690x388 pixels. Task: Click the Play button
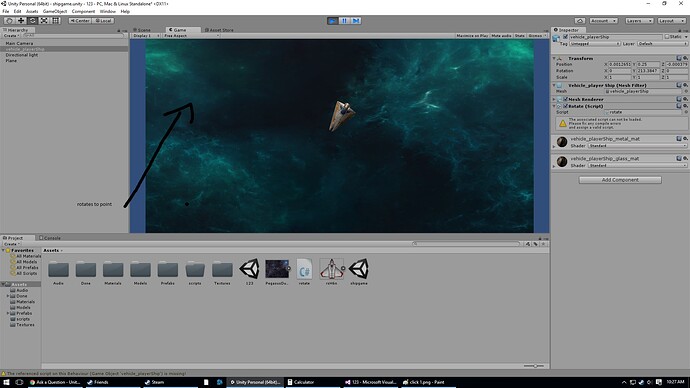click(x=333, y=21)
